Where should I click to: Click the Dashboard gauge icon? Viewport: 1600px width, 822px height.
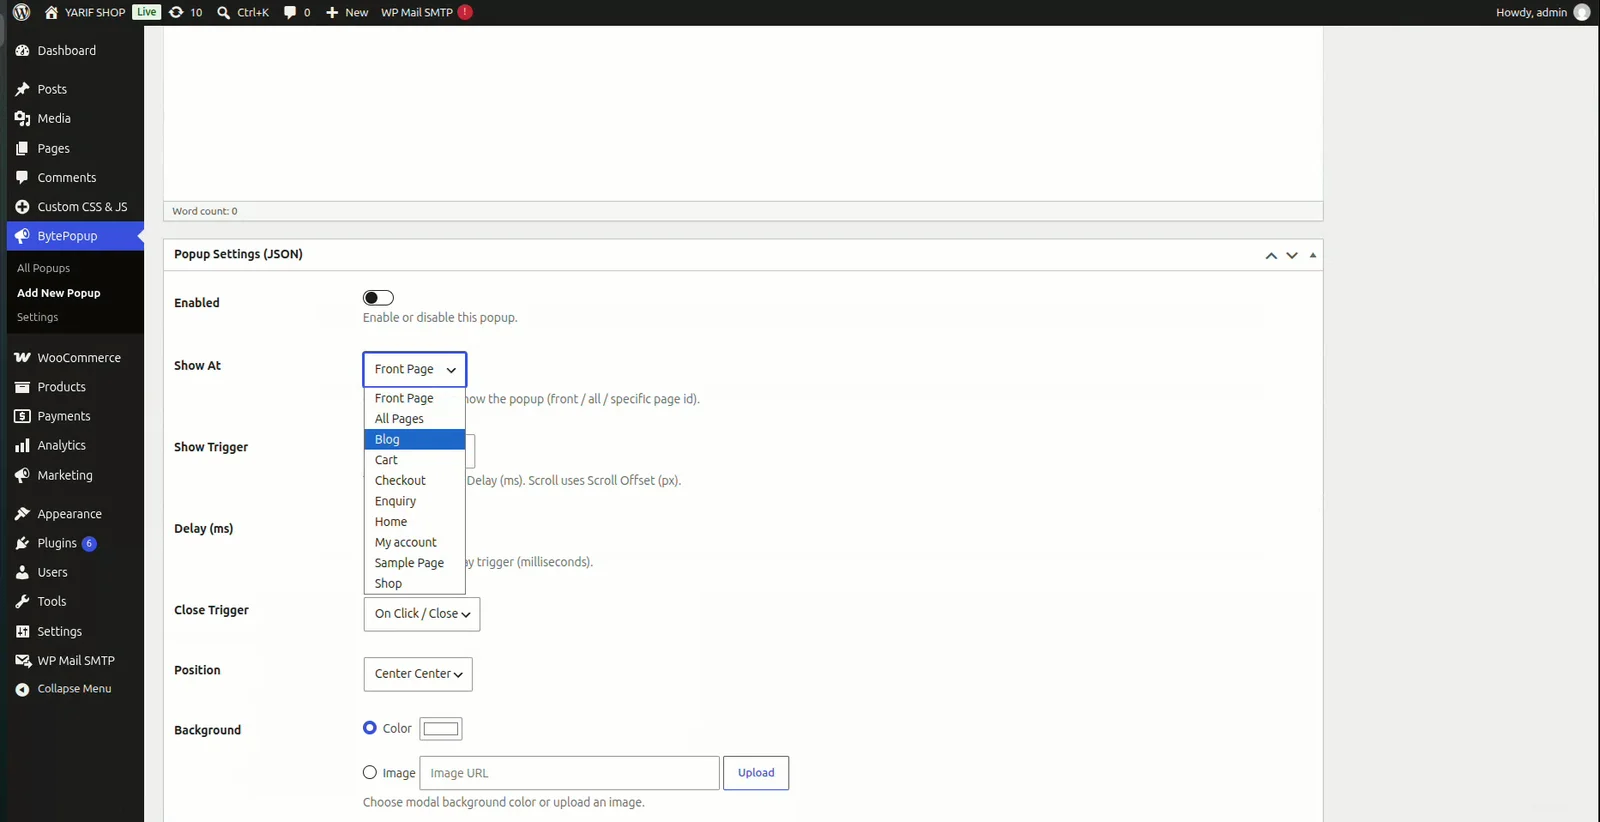22,50
